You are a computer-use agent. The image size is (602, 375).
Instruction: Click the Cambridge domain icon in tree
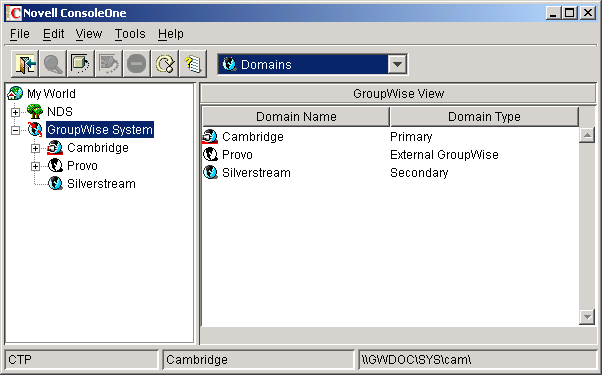click(x=55, y=147)
